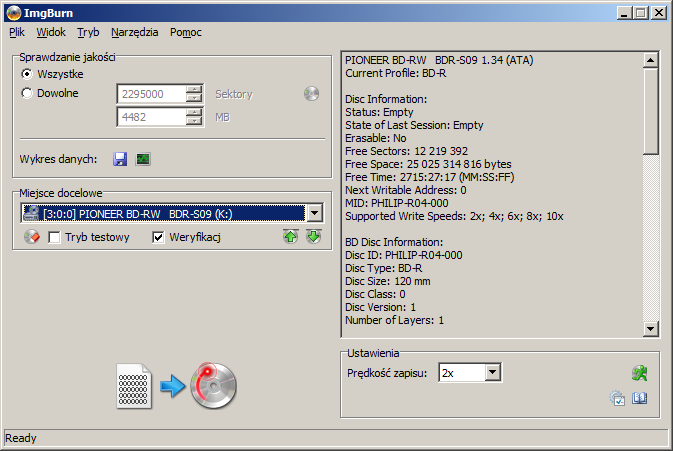This screenshot has height=451, width=673.
Task: Click the gear with checkmark settings icon
Action: click(617, 398)
